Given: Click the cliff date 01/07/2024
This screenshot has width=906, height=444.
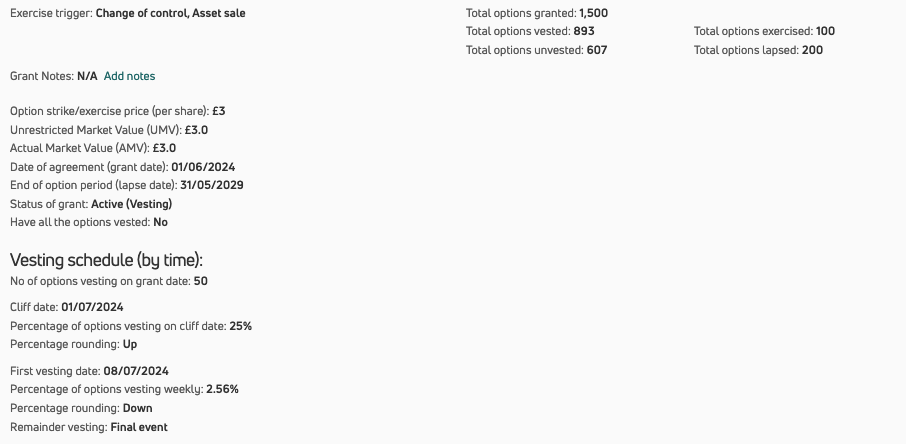Looking at the screenshot, I should tap(92, 307).
